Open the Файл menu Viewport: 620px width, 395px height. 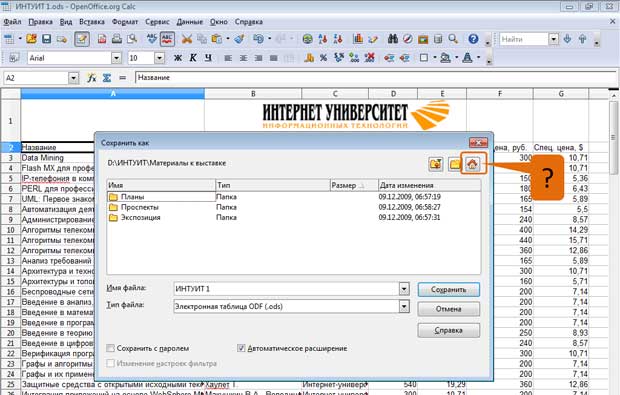12,22
